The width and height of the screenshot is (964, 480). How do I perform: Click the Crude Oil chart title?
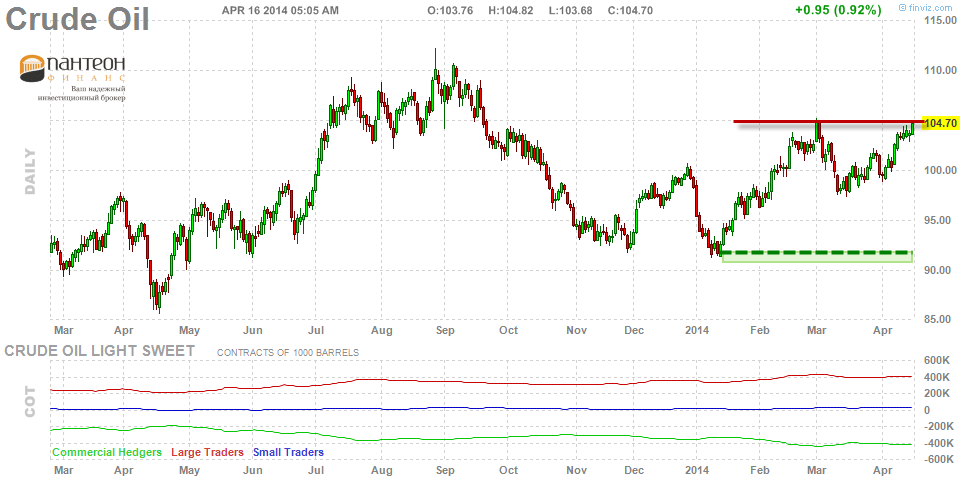(76, 19)
